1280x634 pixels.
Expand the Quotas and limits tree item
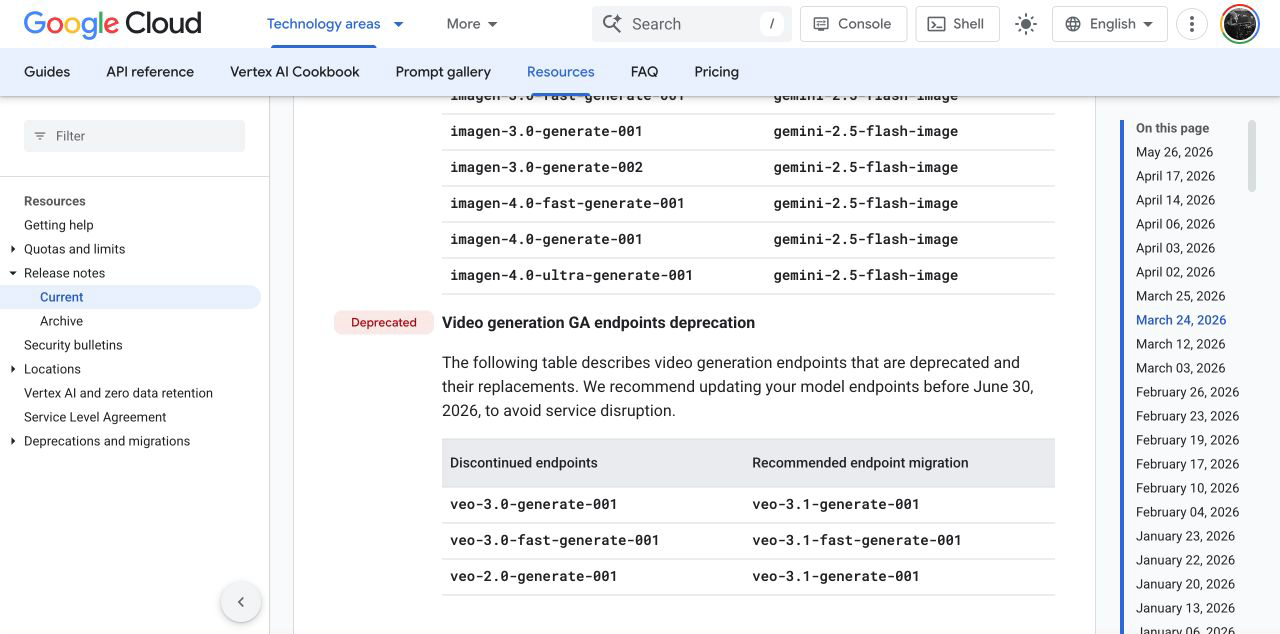tap(13, 249)
